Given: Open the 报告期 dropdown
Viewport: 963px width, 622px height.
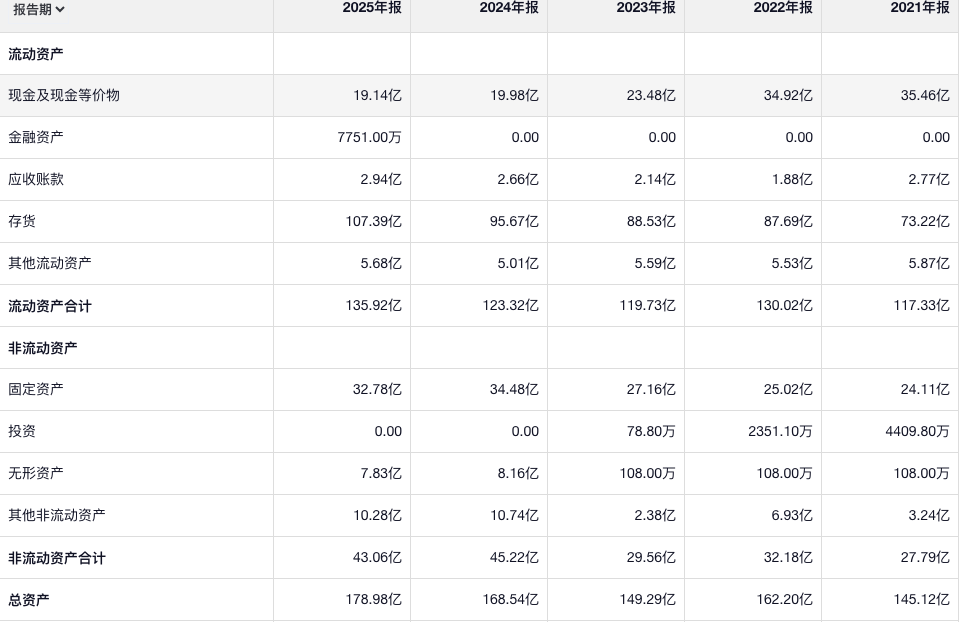Looking at the screenshot, I should (40, 10).
